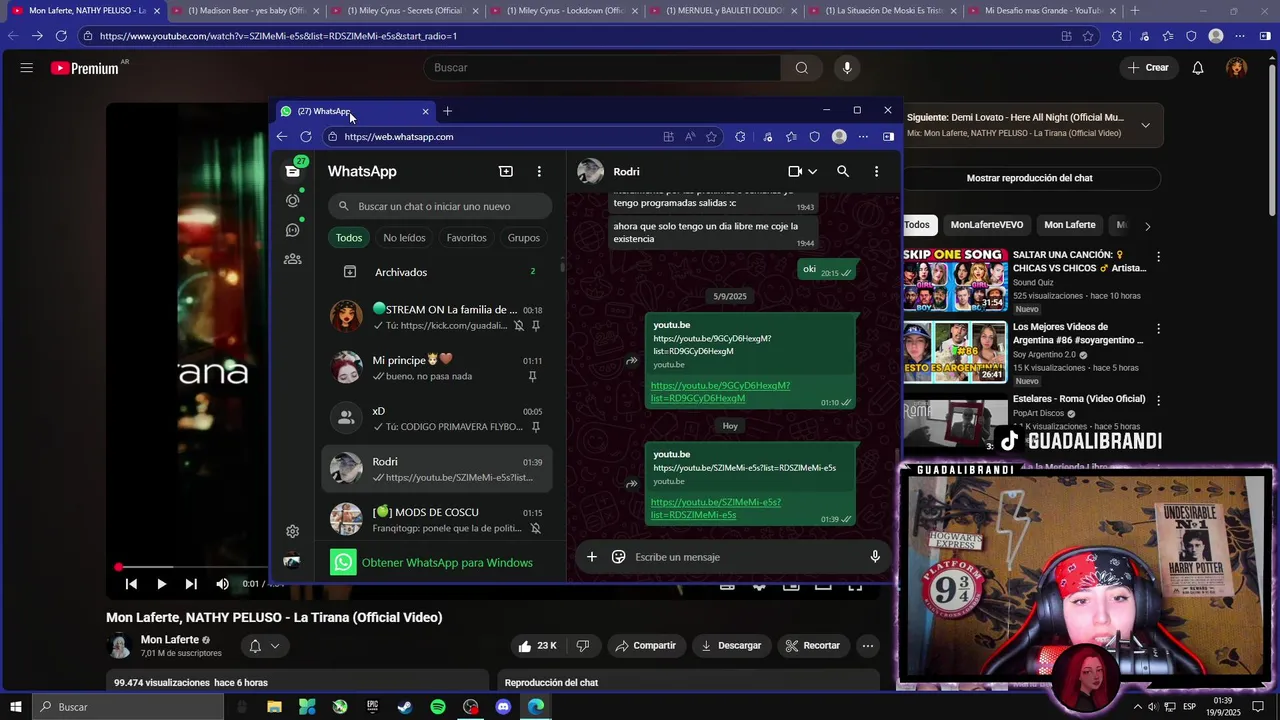The image size is (1280, 720).
Task: Select the Grupos chat filter
Action: point(524,238)
